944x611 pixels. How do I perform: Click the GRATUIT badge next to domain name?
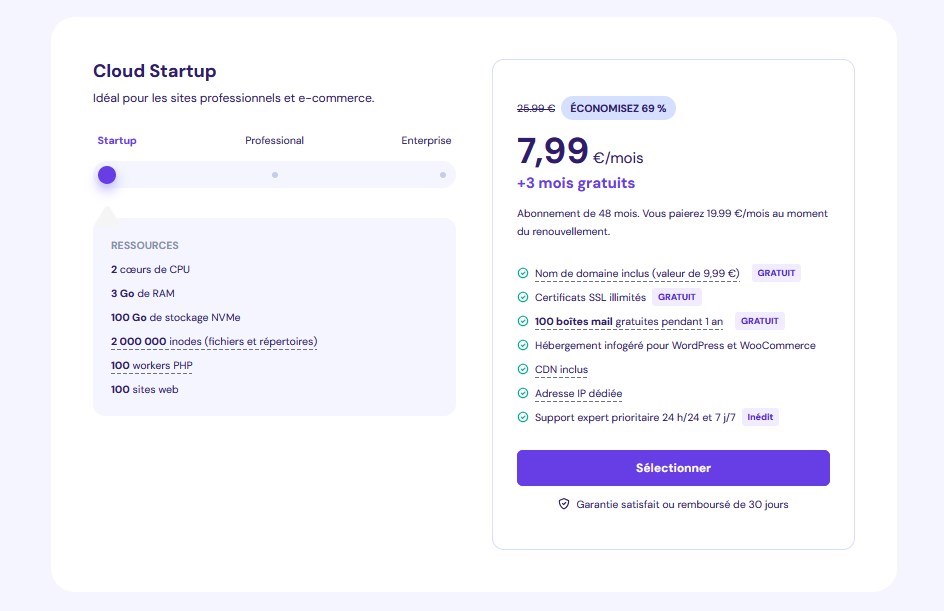pos(776,273)
